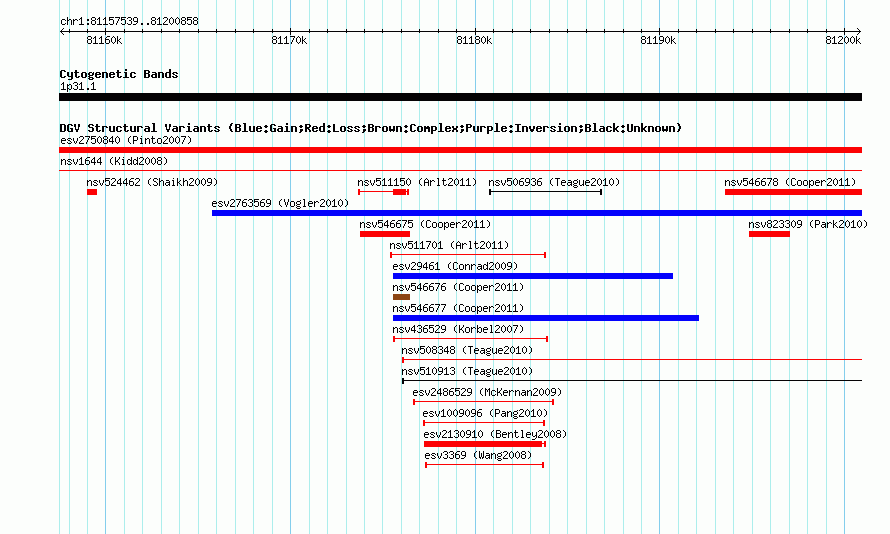
Task: Click the small red nsv524462 bar
Action: point(92,192)
